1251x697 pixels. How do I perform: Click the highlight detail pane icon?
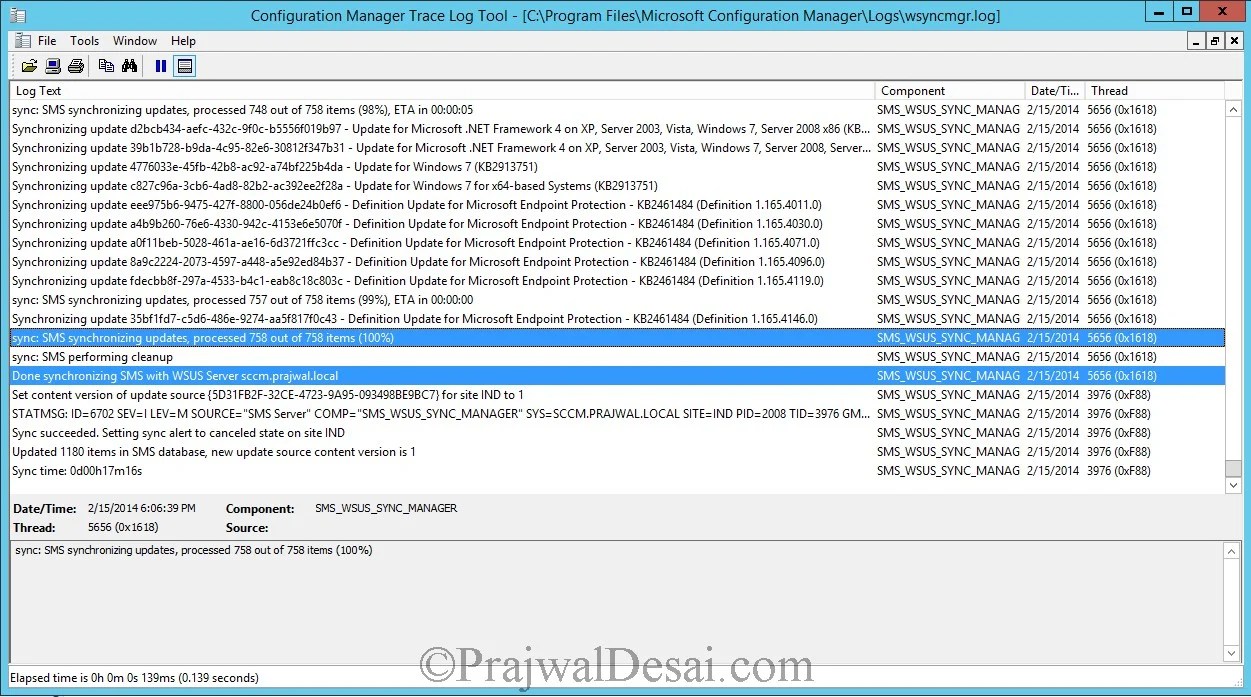184,65
